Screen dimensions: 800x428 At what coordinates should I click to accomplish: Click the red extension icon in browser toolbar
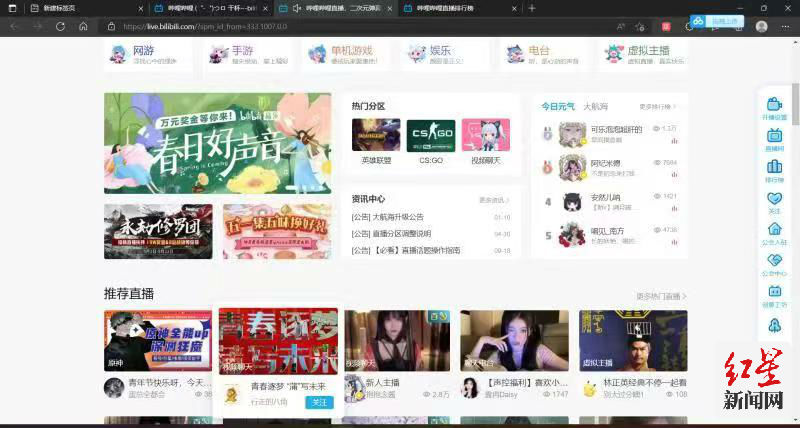(x=666, y=27)
